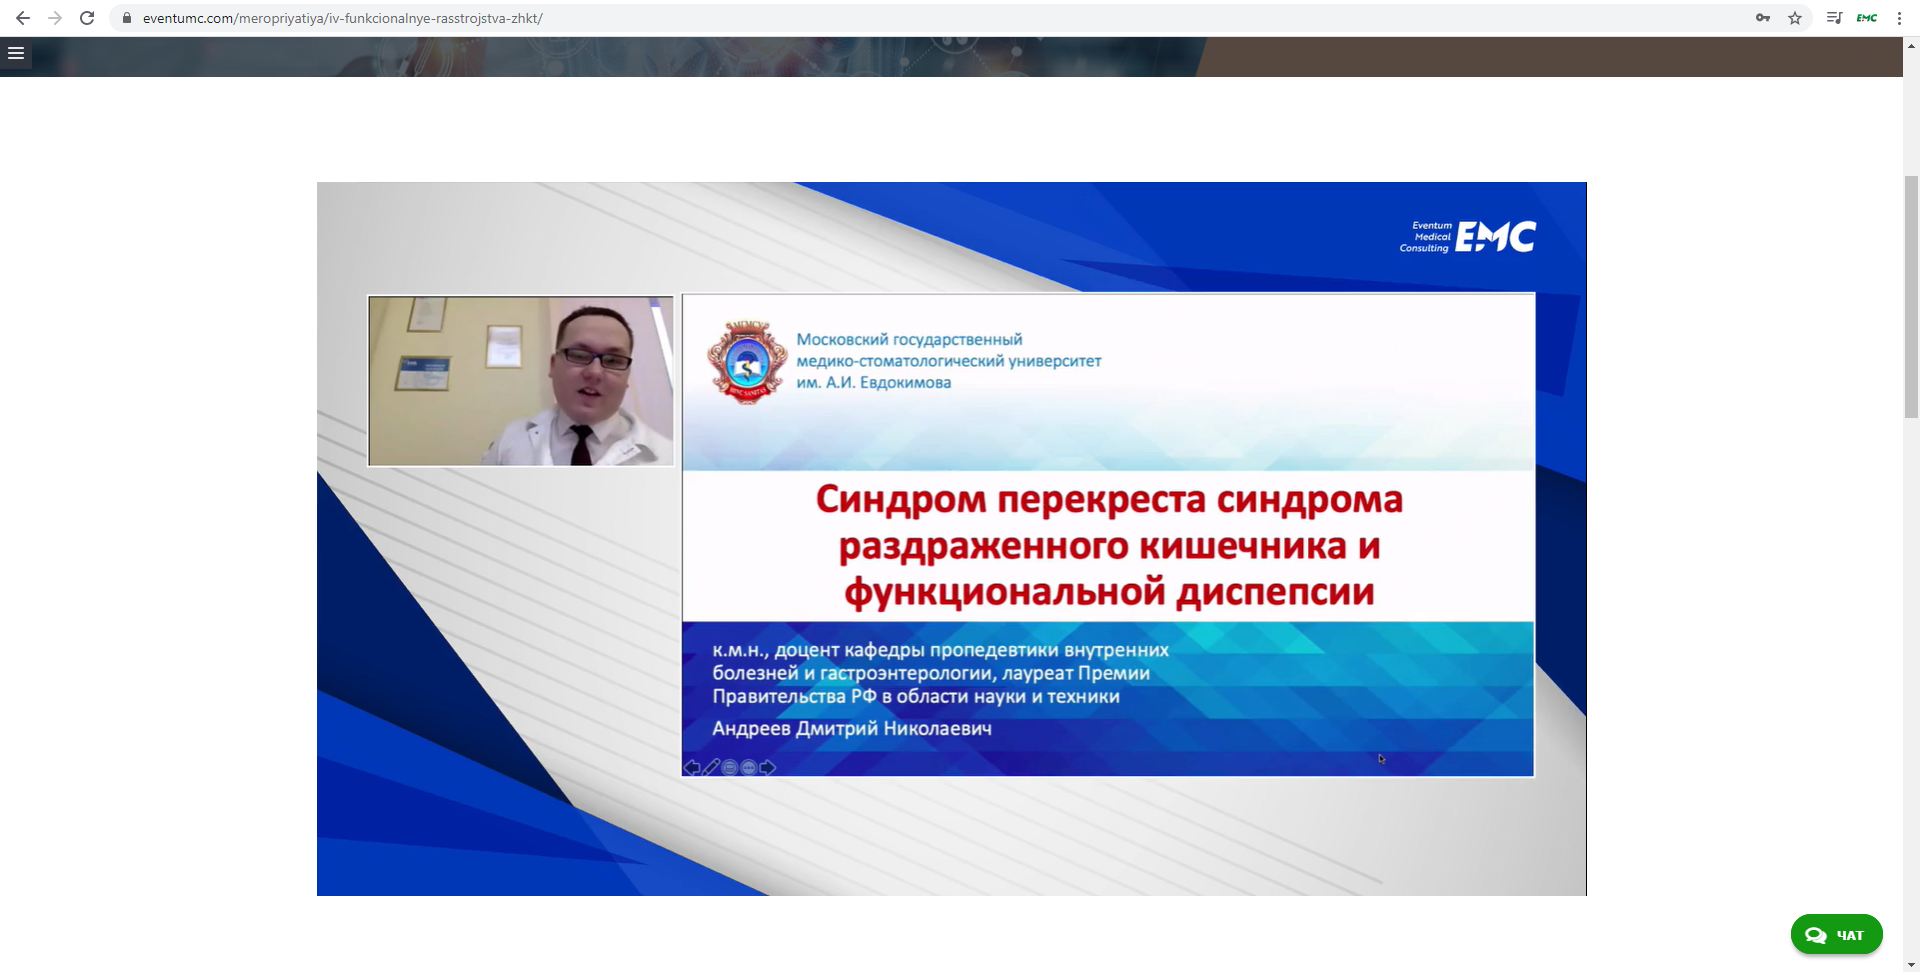This screenshot has height=972, width=1920.
Task: Click the site lock icon in the address bar
Action: click(x=127, y=18)
